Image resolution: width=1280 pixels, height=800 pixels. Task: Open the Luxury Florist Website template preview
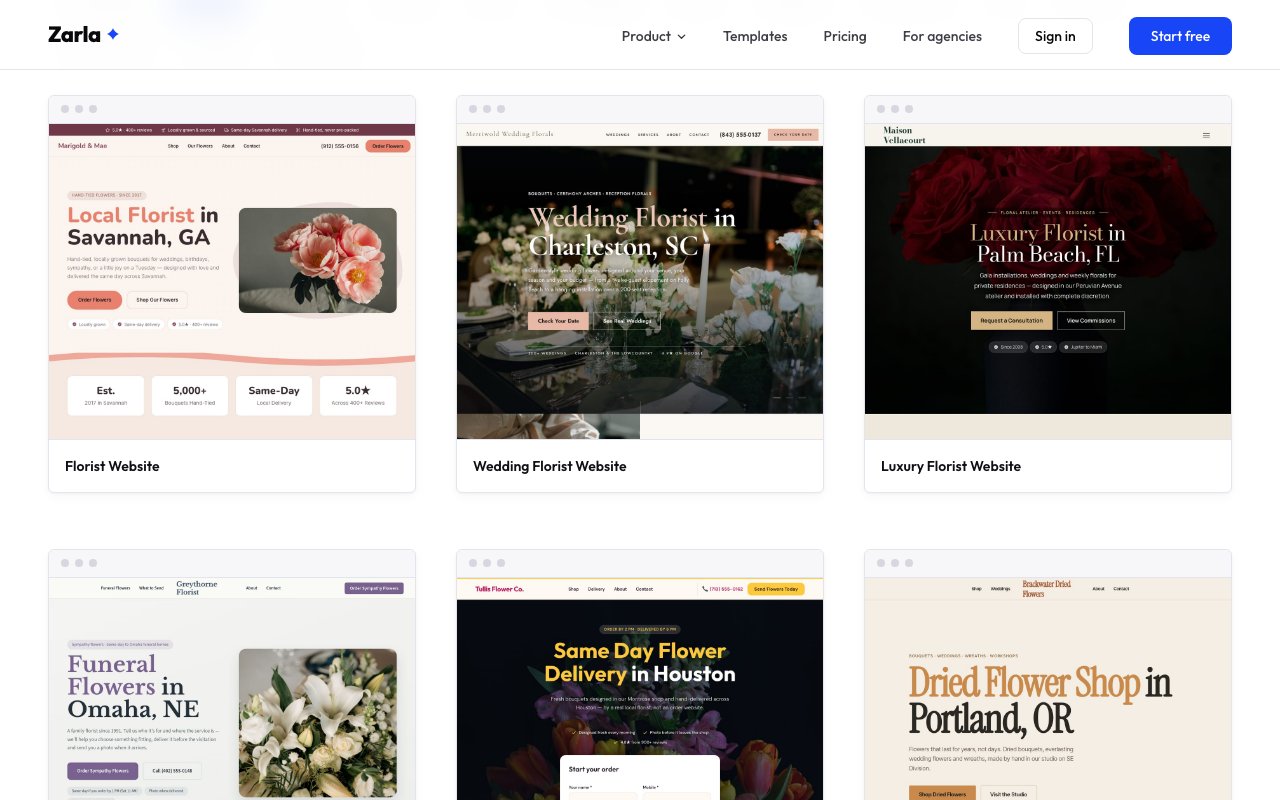pyautogui.click(x=1048, y=281)
